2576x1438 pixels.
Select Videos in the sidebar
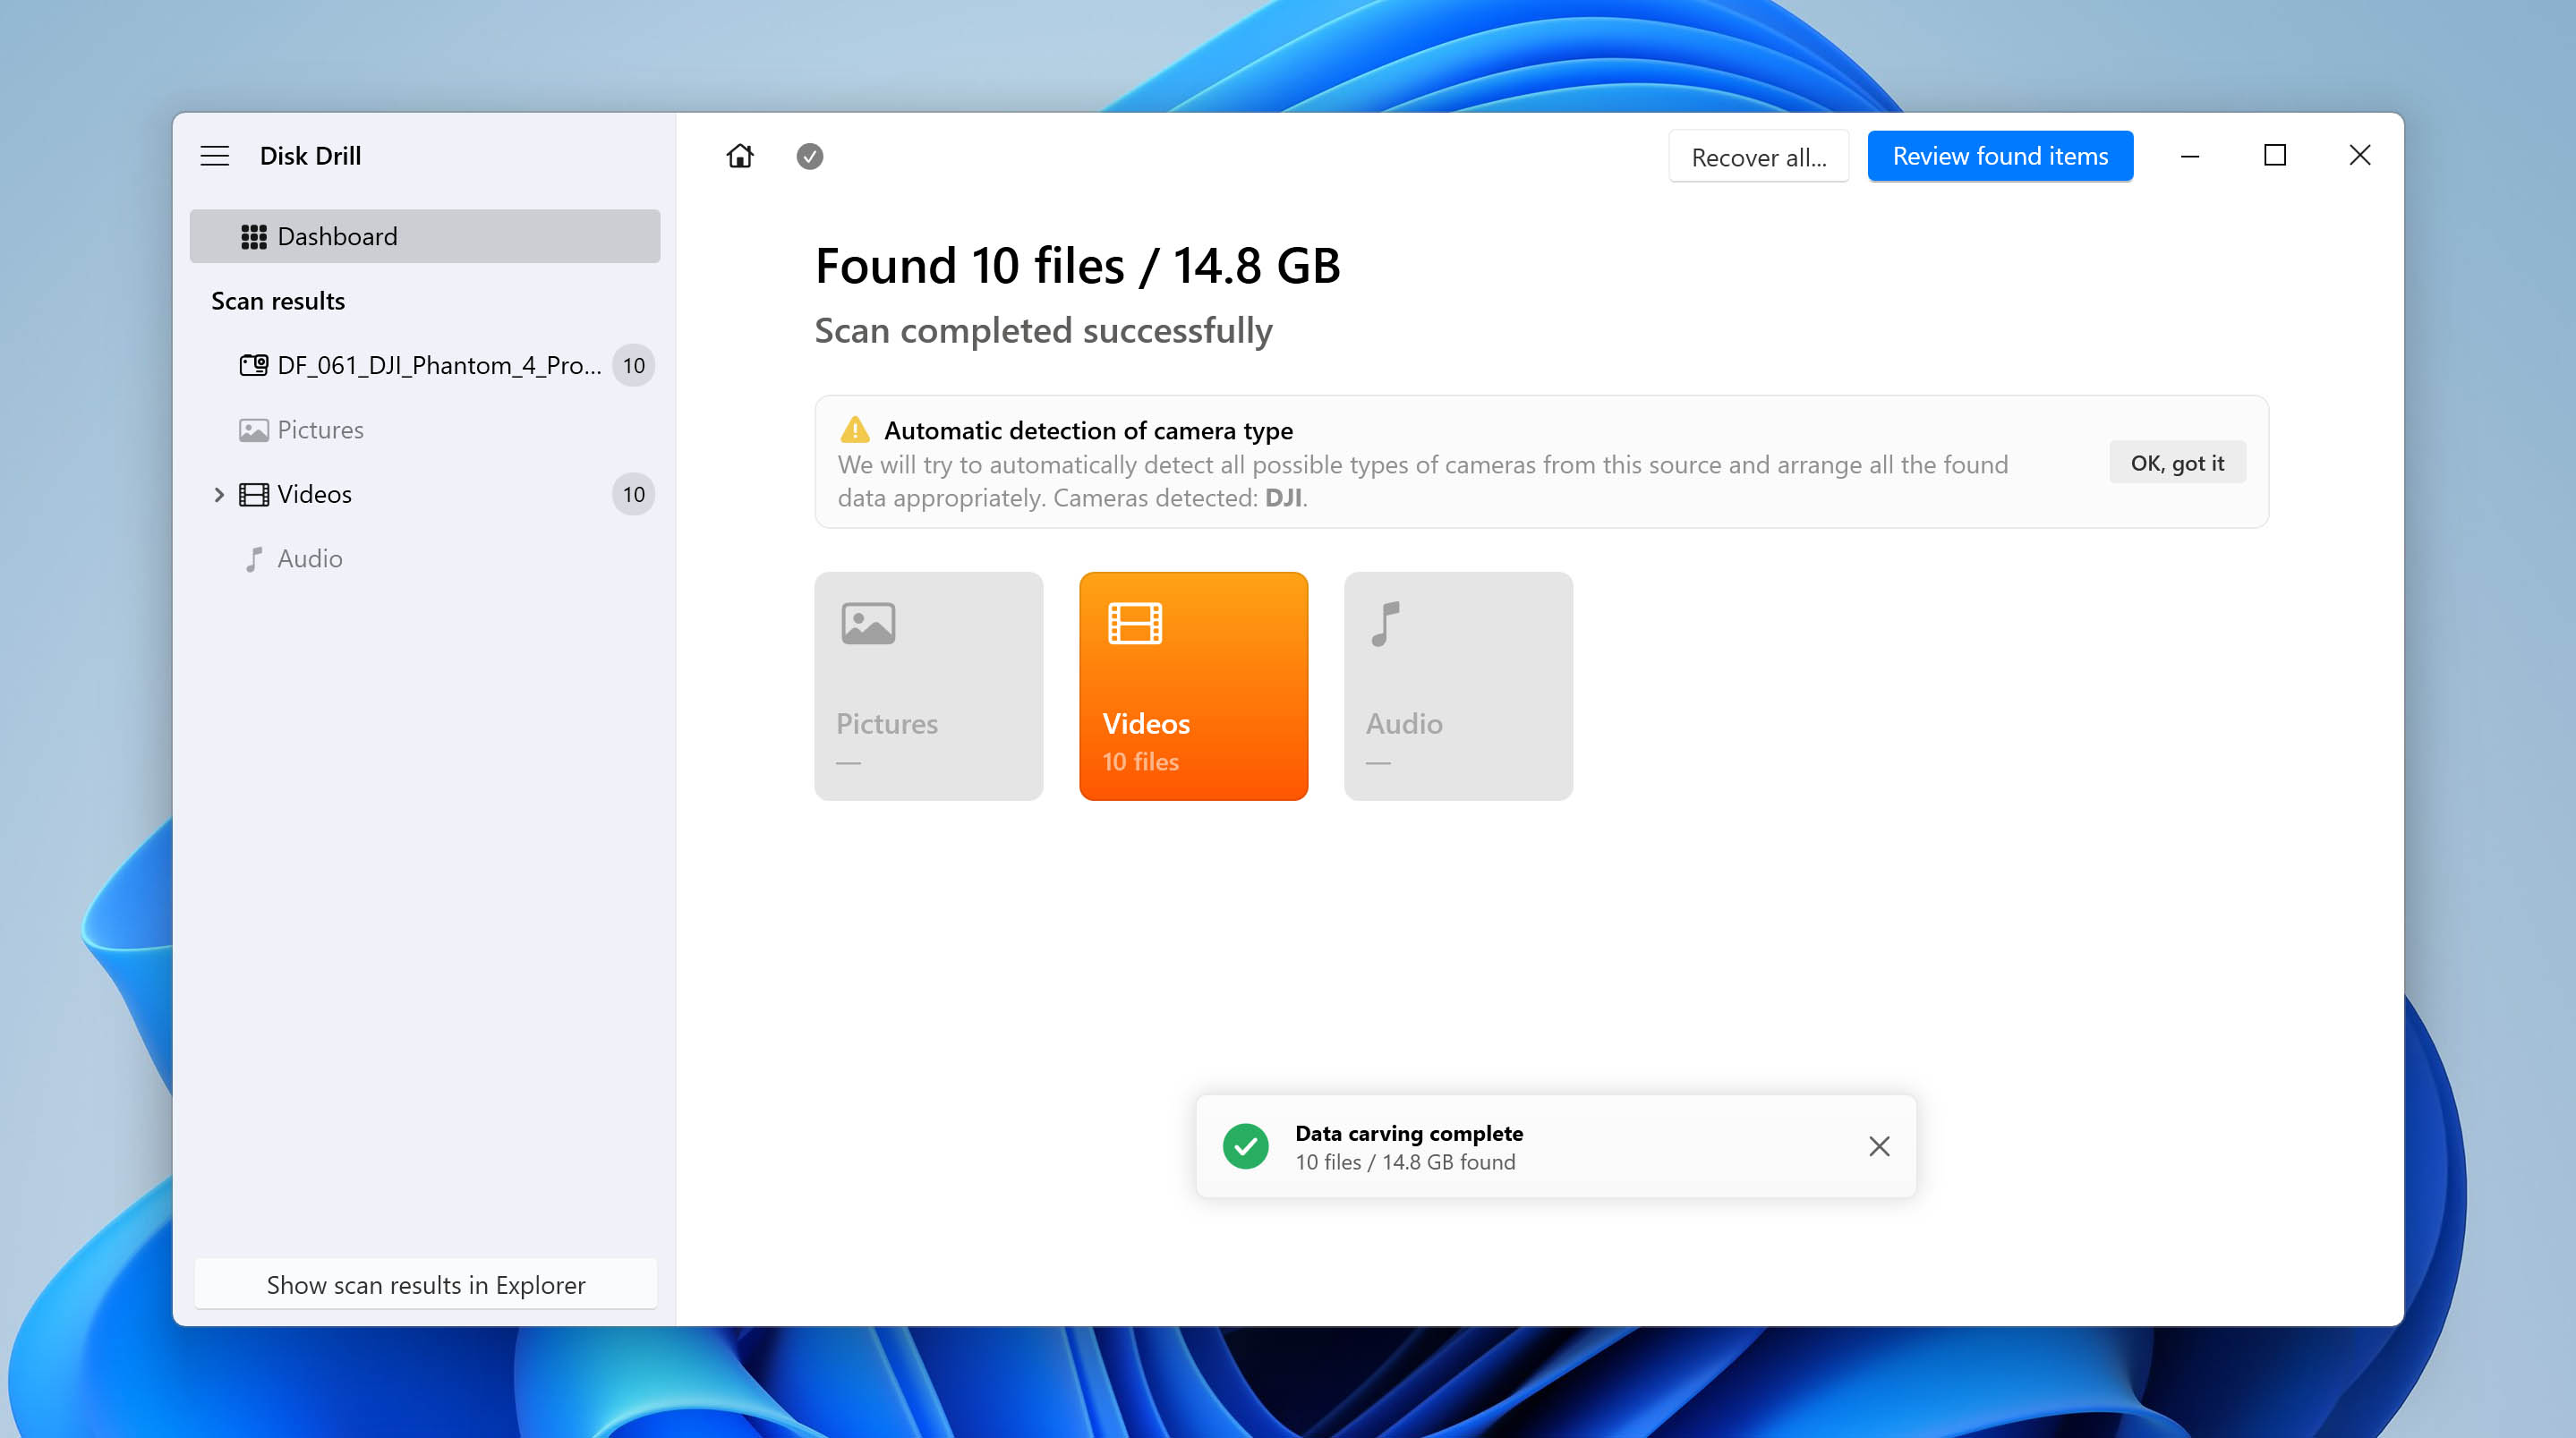425,494
